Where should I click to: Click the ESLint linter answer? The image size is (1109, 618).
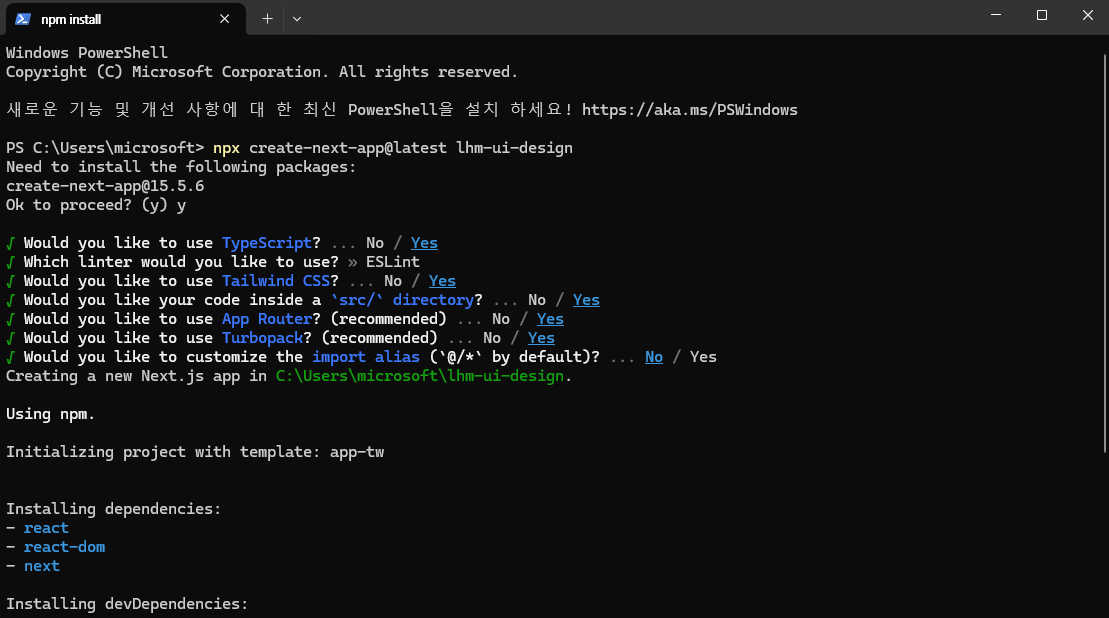(393, 262)
